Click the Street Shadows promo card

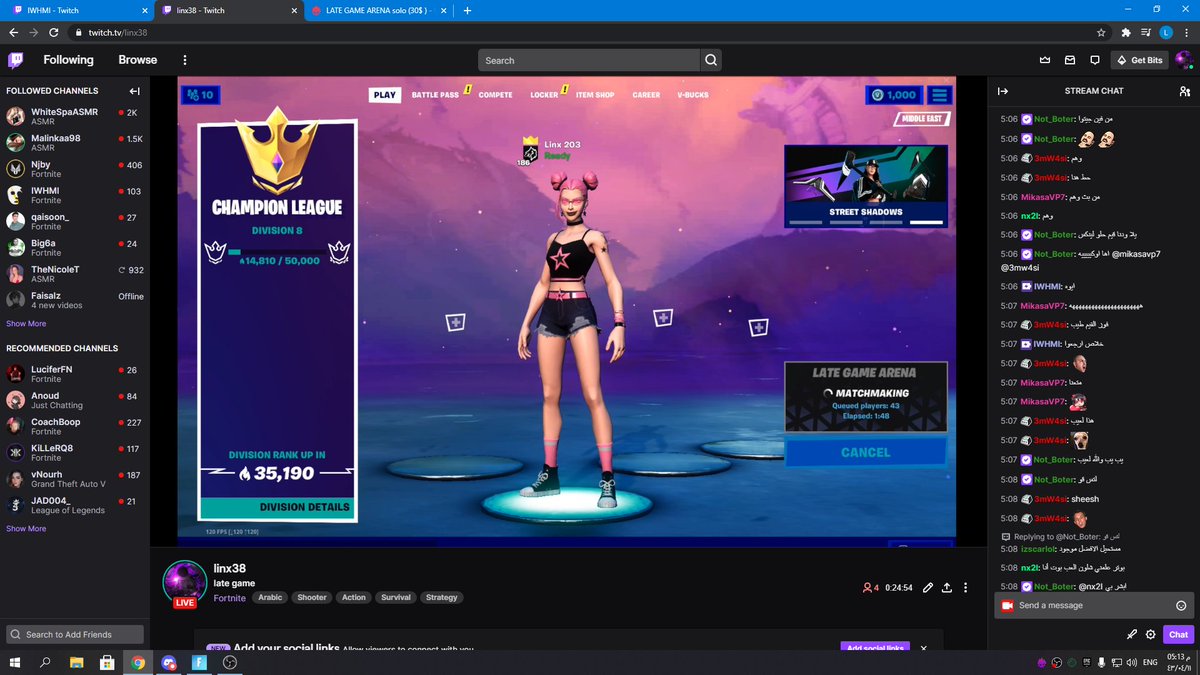(x=865, y=186)
